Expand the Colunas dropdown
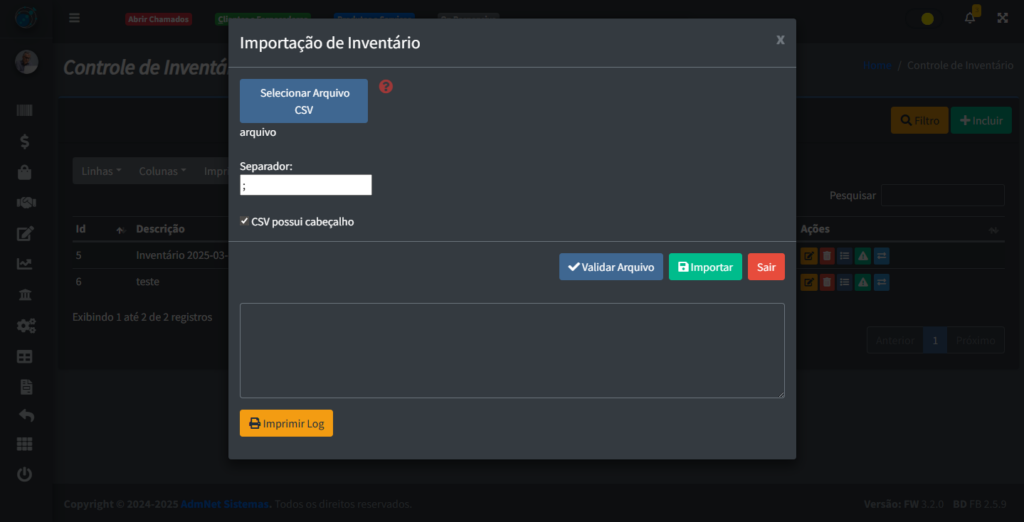 tap(162, 171)
